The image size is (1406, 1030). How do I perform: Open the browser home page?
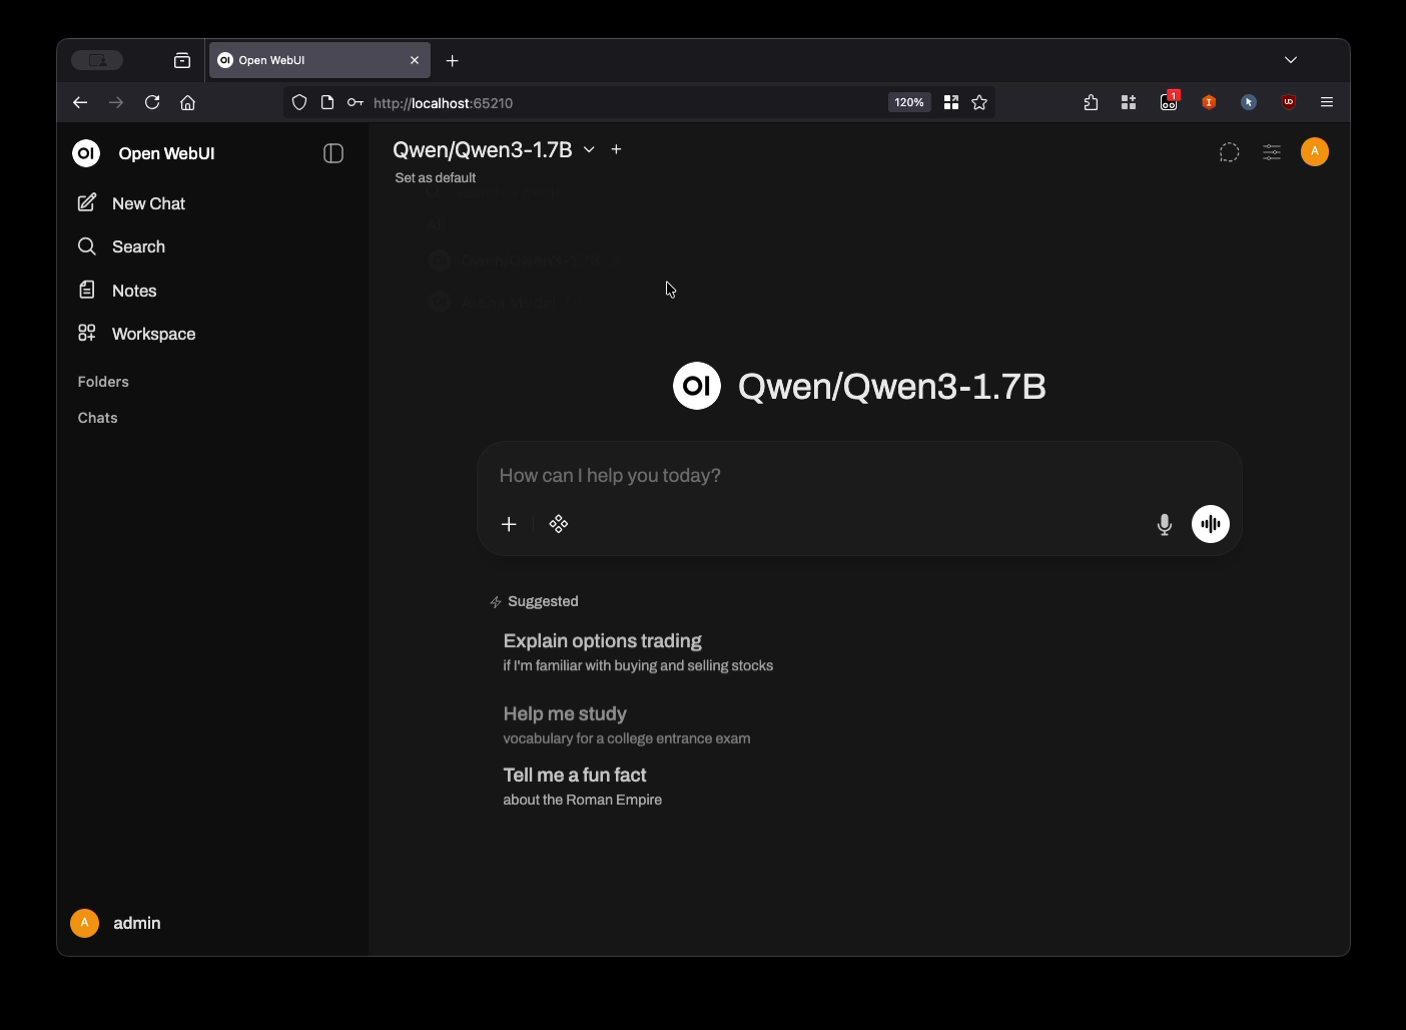pos(188,102)
